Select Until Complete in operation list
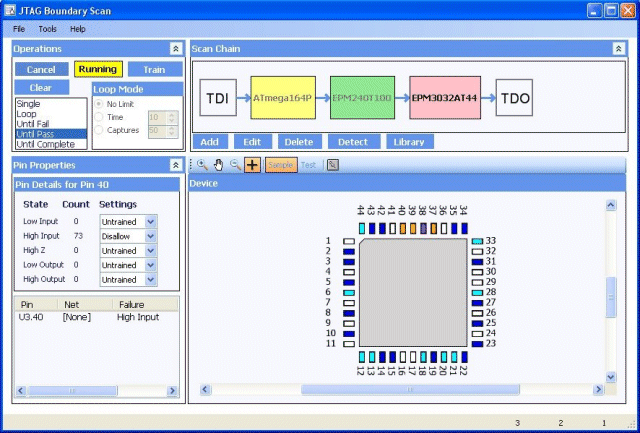640x433 pixels. [x=45, y=144]
